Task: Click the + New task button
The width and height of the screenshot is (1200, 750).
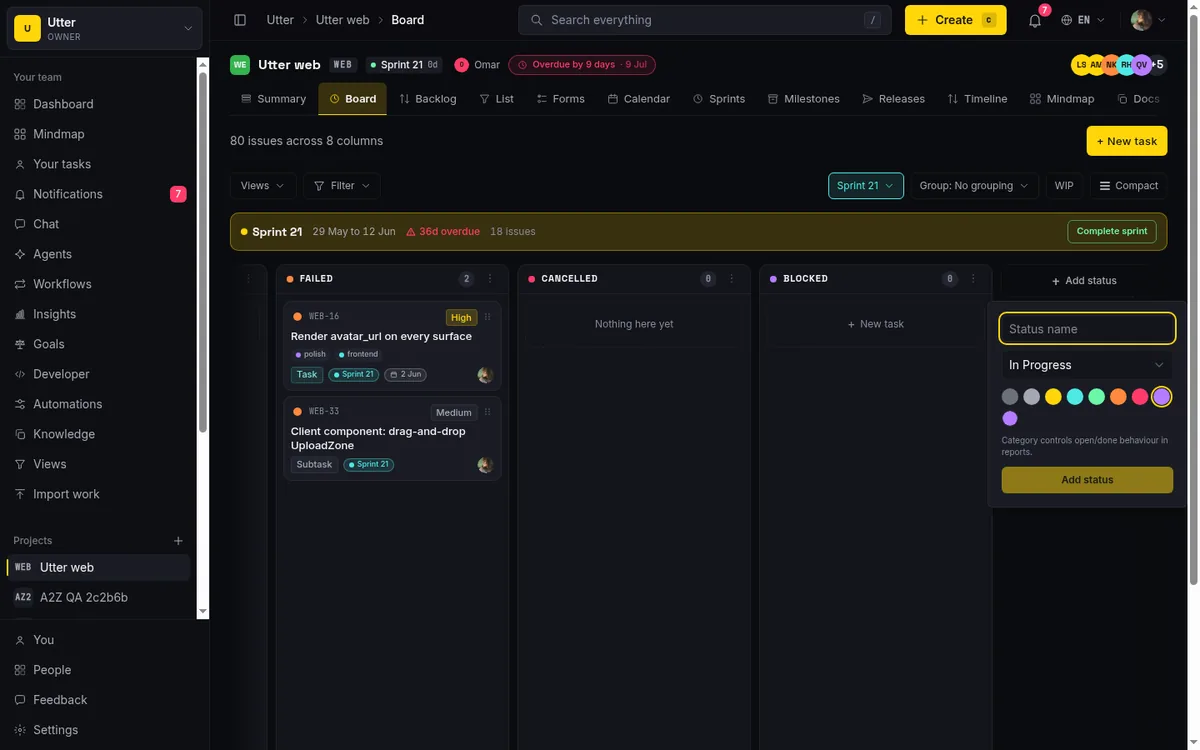Action: tap(1127, 141)
